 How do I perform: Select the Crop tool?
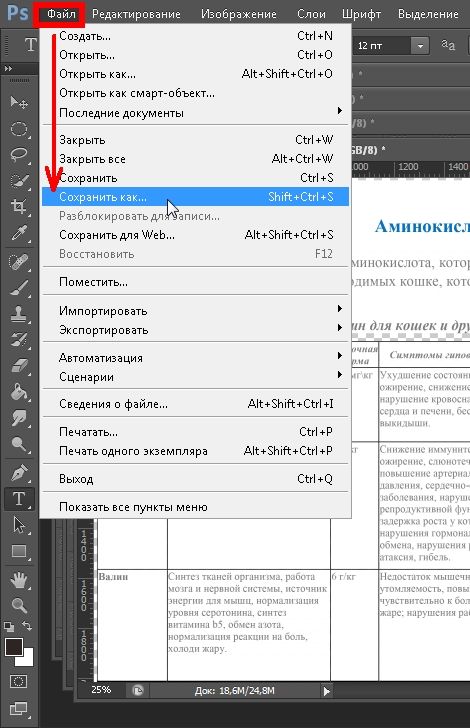[19, 206]
